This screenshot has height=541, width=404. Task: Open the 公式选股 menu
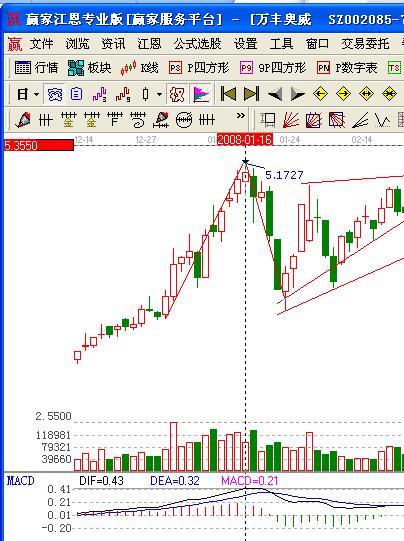point(197,44)
